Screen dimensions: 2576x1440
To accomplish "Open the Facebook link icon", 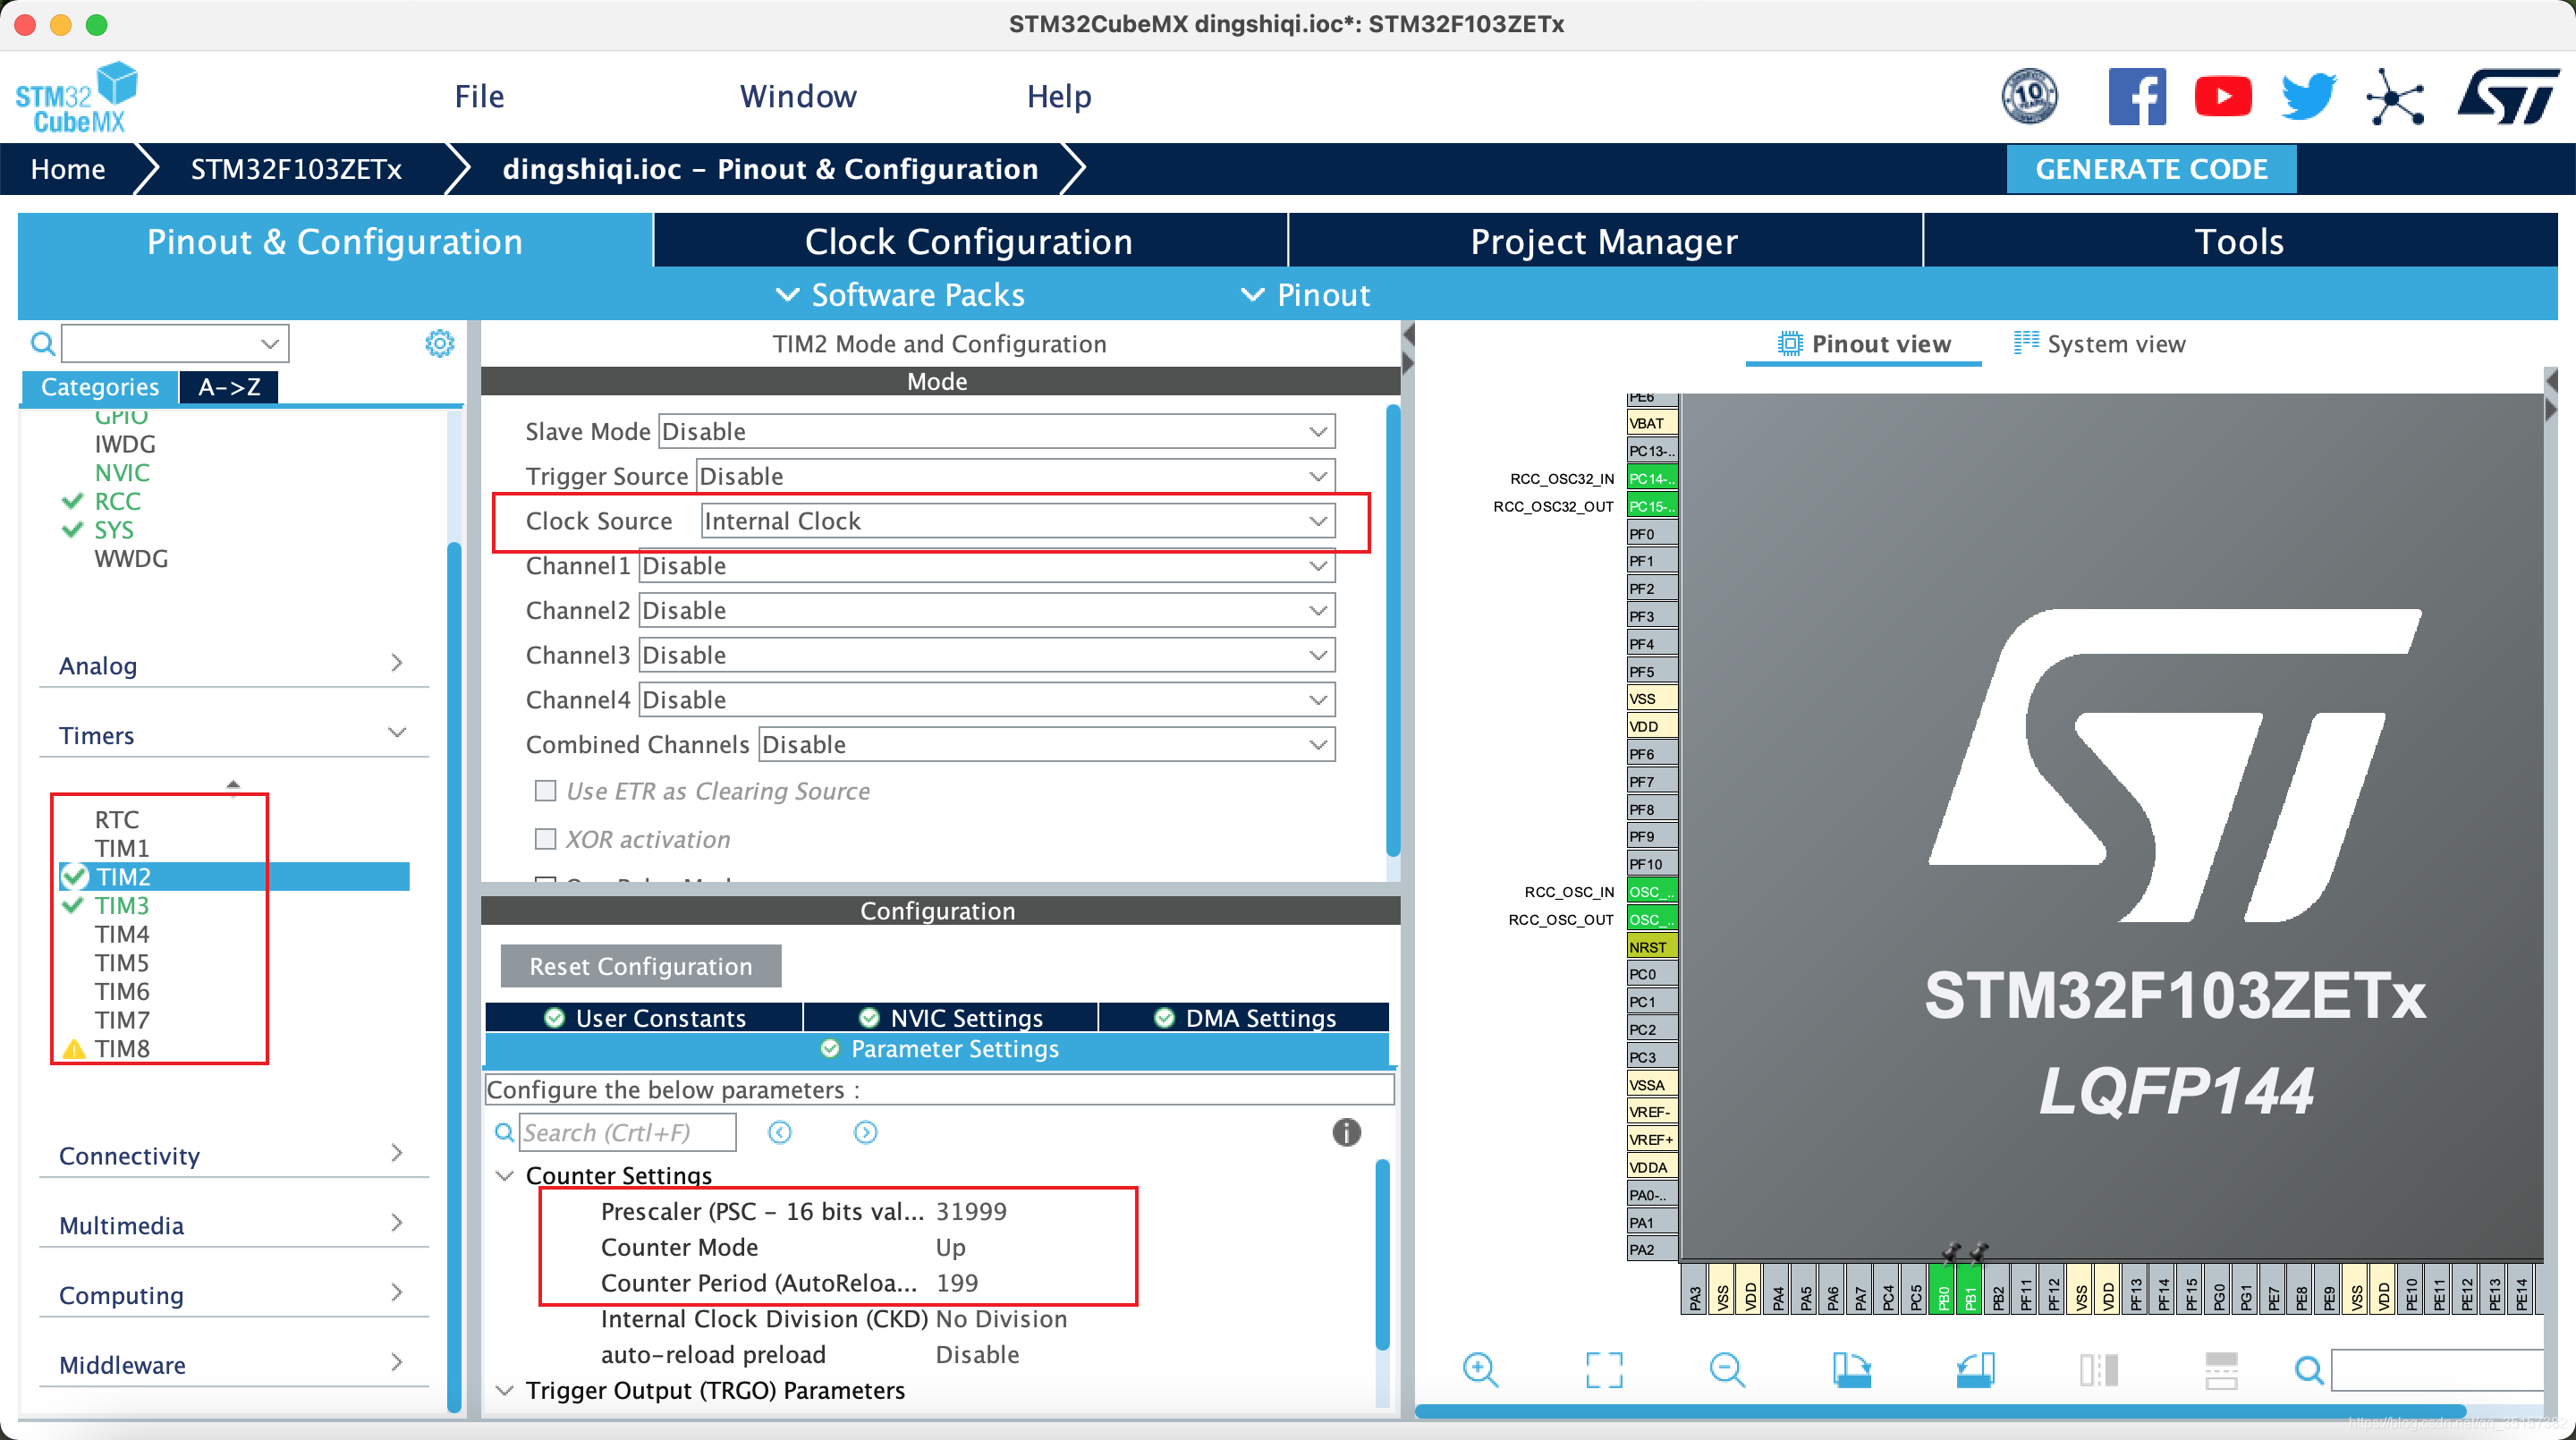I will (2136, 96).
